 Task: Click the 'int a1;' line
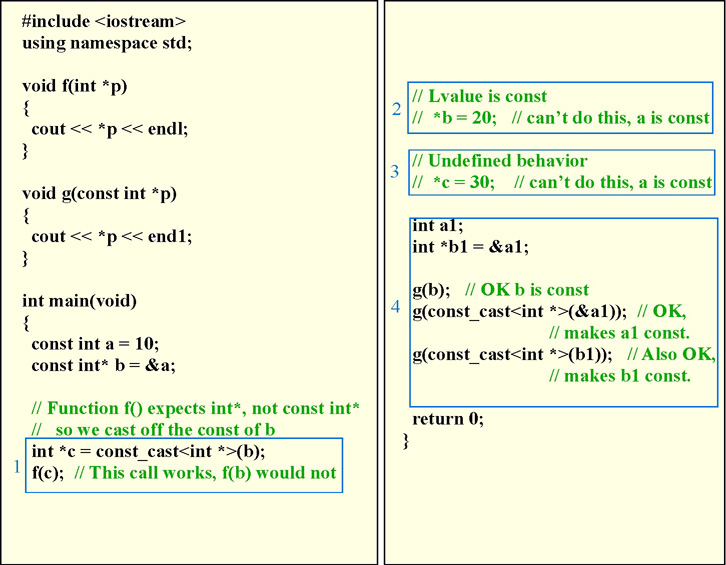438,226
